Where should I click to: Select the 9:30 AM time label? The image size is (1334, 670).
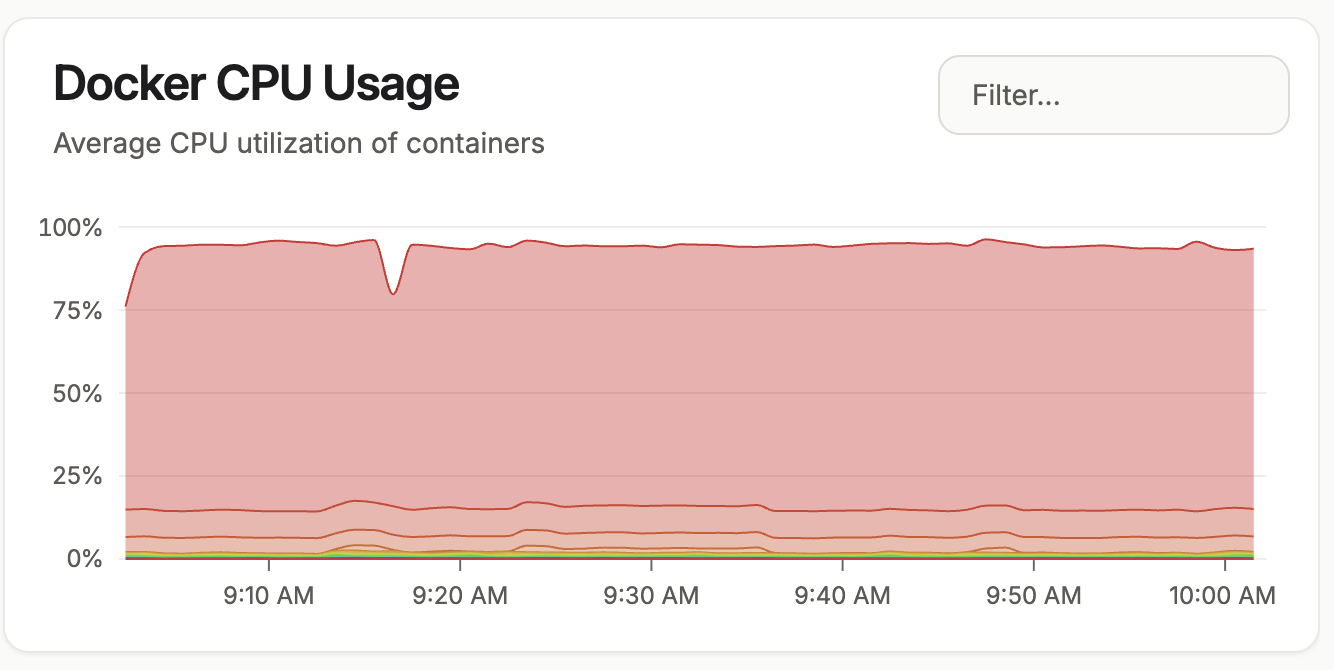point(651,596)
